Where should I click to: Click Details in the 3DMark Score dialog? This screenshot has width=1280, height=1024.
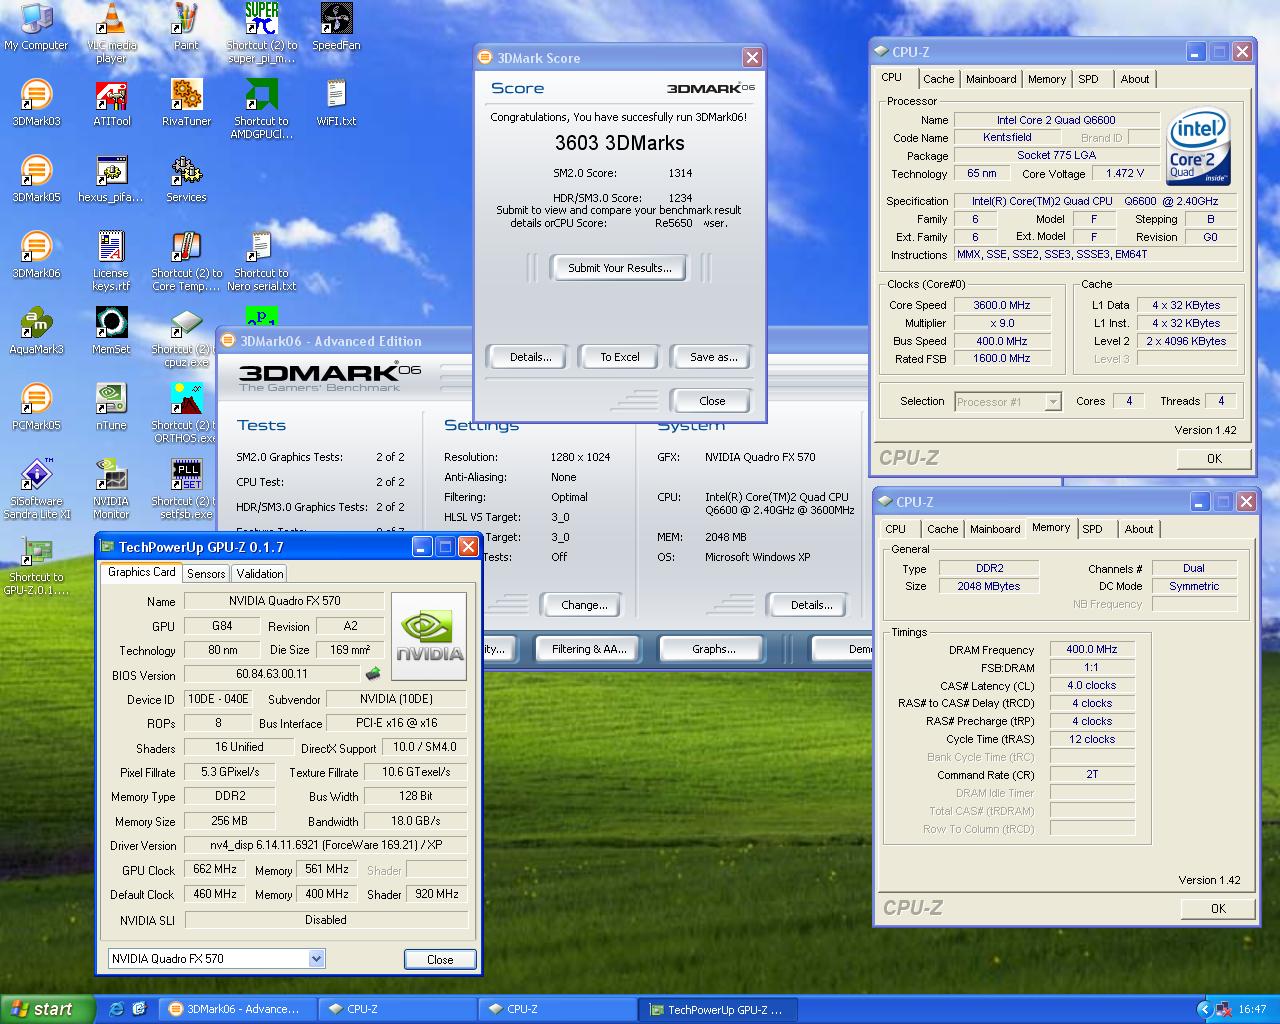pos(530,357)
